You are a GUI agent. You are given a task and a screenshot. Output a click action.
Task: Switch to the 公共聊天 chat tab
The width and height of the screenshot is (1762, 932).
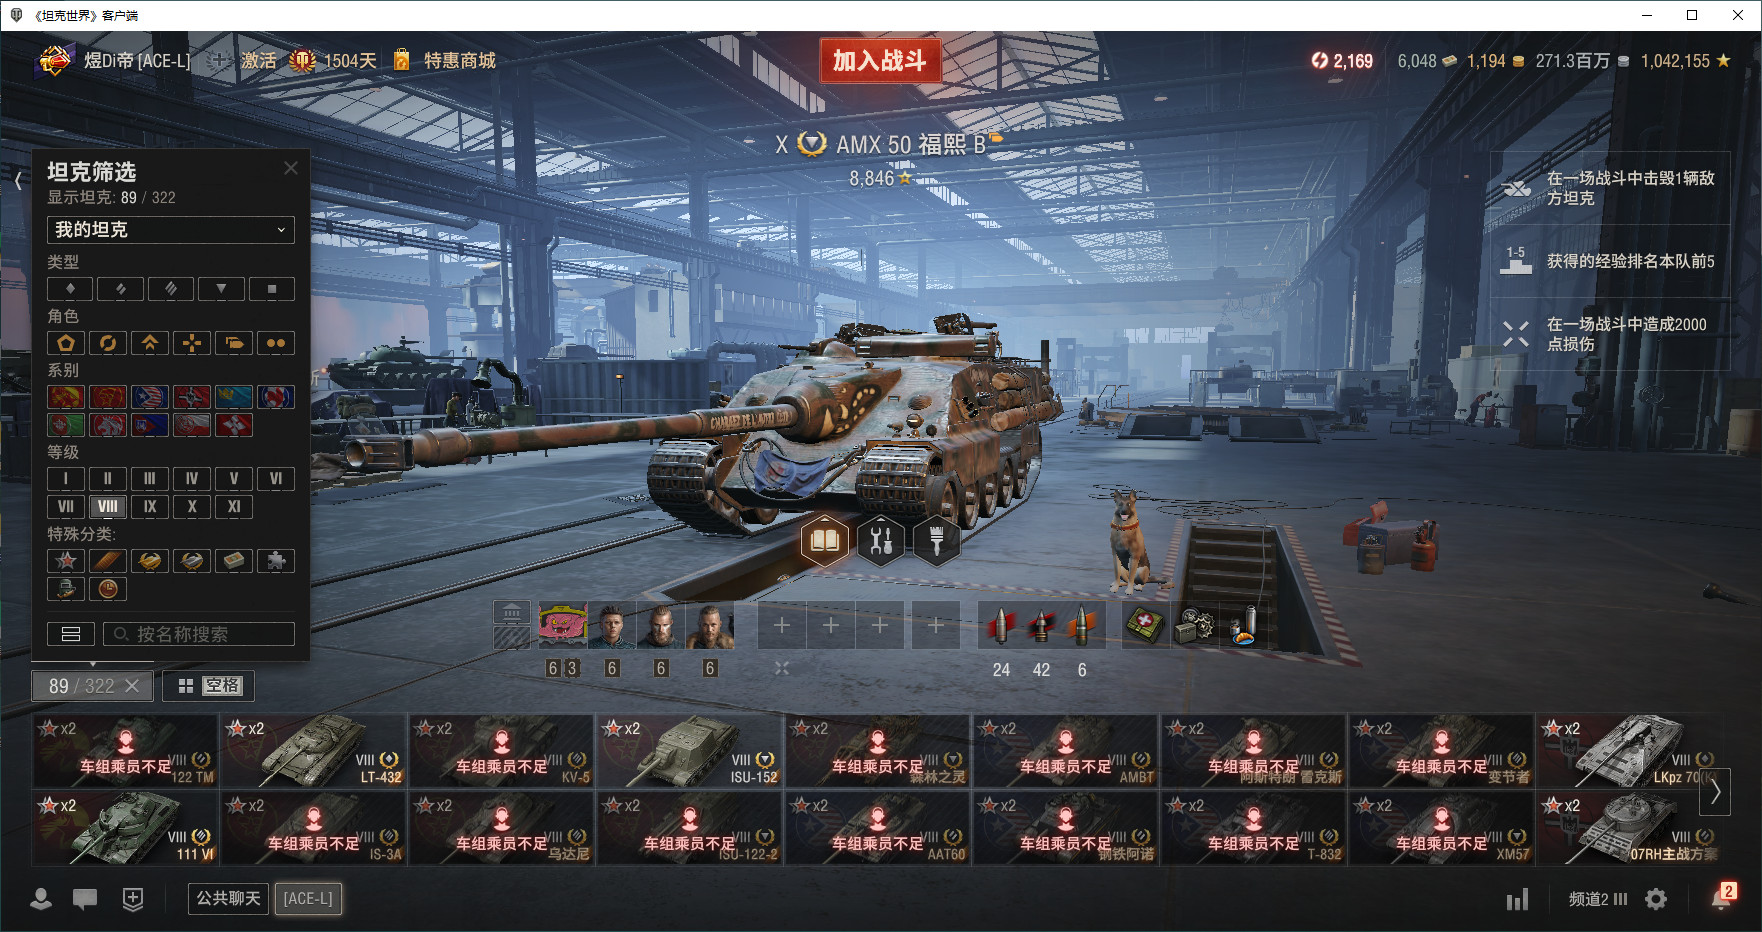[228, 899]
